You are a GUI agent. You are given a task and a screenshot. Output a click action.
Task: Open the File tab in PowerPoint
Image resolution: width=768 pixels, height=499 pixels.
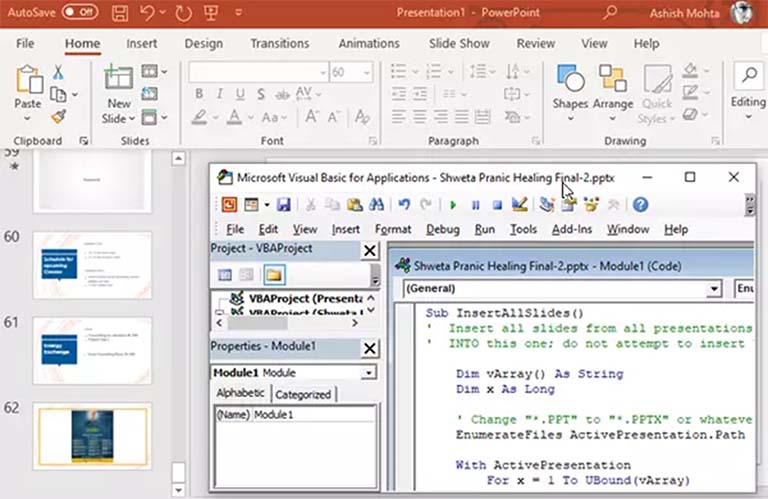point(25,44)
